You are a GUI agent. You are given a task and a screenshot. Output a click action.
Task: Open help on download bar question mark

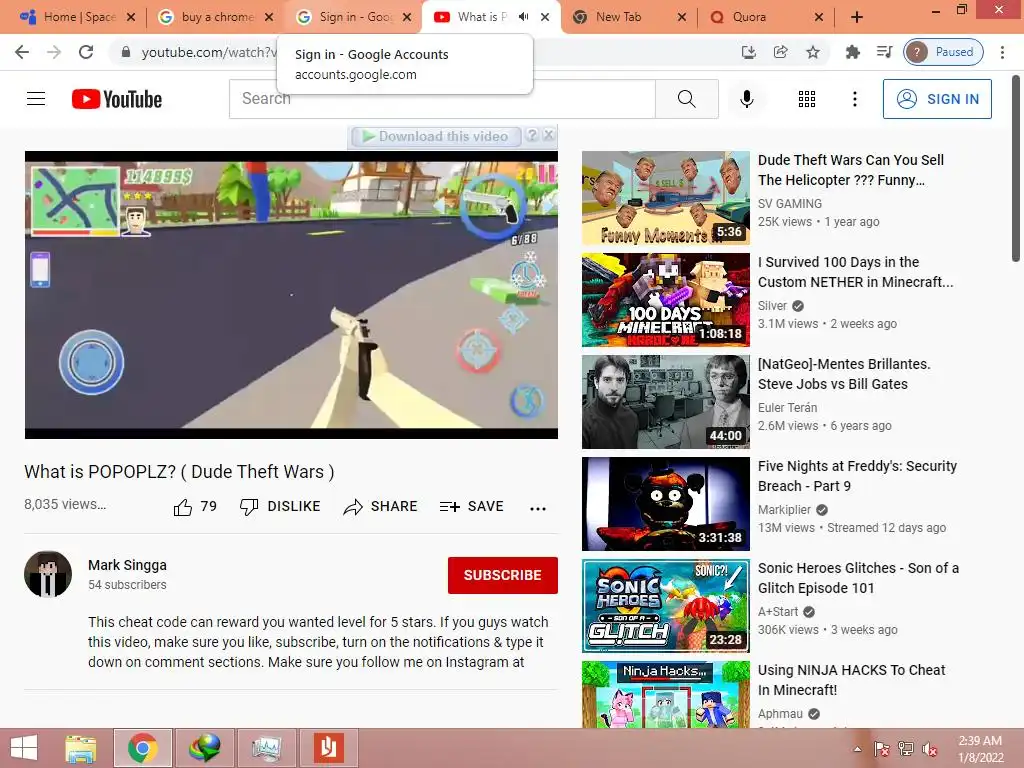[532, 135]
